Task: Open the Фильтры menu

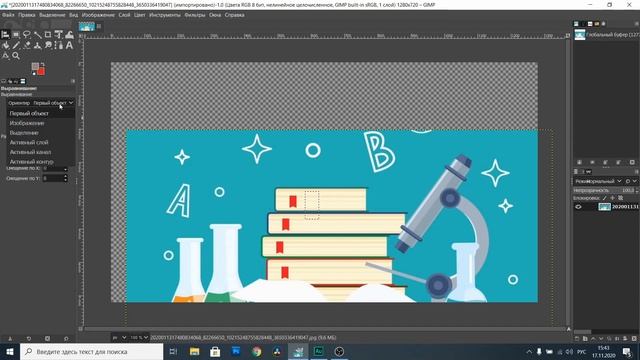Action: pyautogui.click(x=195, y=15)
